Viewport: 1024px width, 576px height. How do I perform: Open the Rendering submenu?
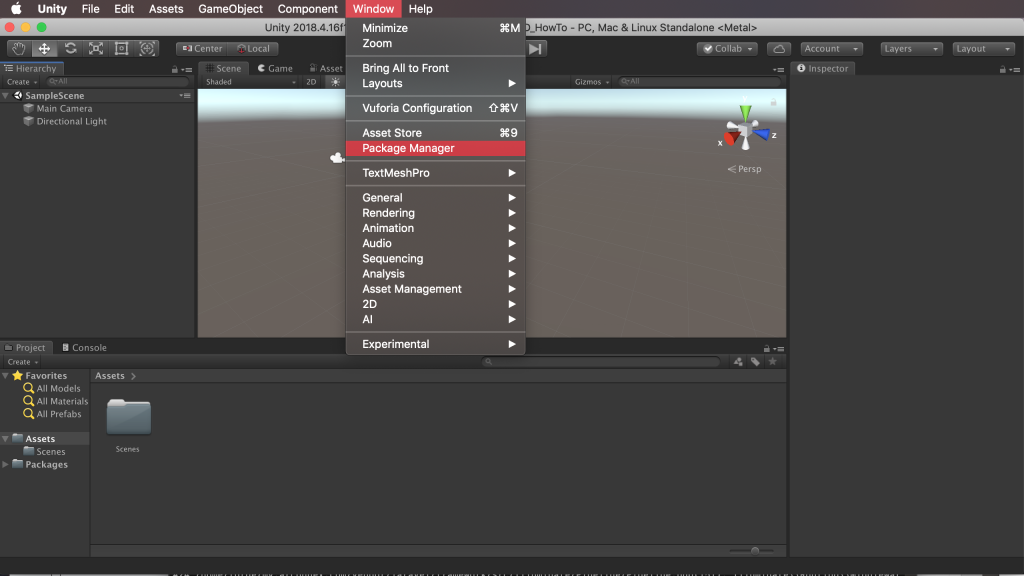(436, 213)
